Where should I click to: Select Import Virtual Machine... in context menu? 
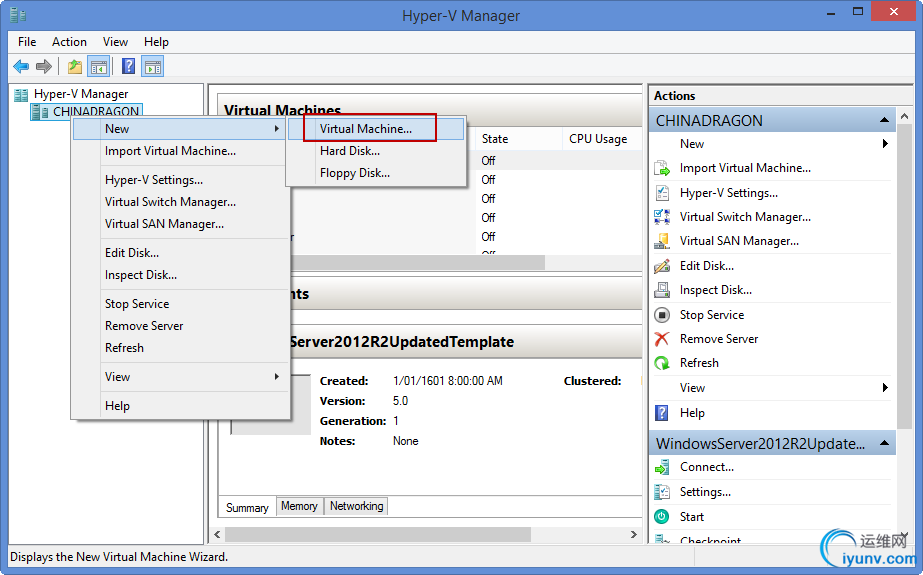181,151
